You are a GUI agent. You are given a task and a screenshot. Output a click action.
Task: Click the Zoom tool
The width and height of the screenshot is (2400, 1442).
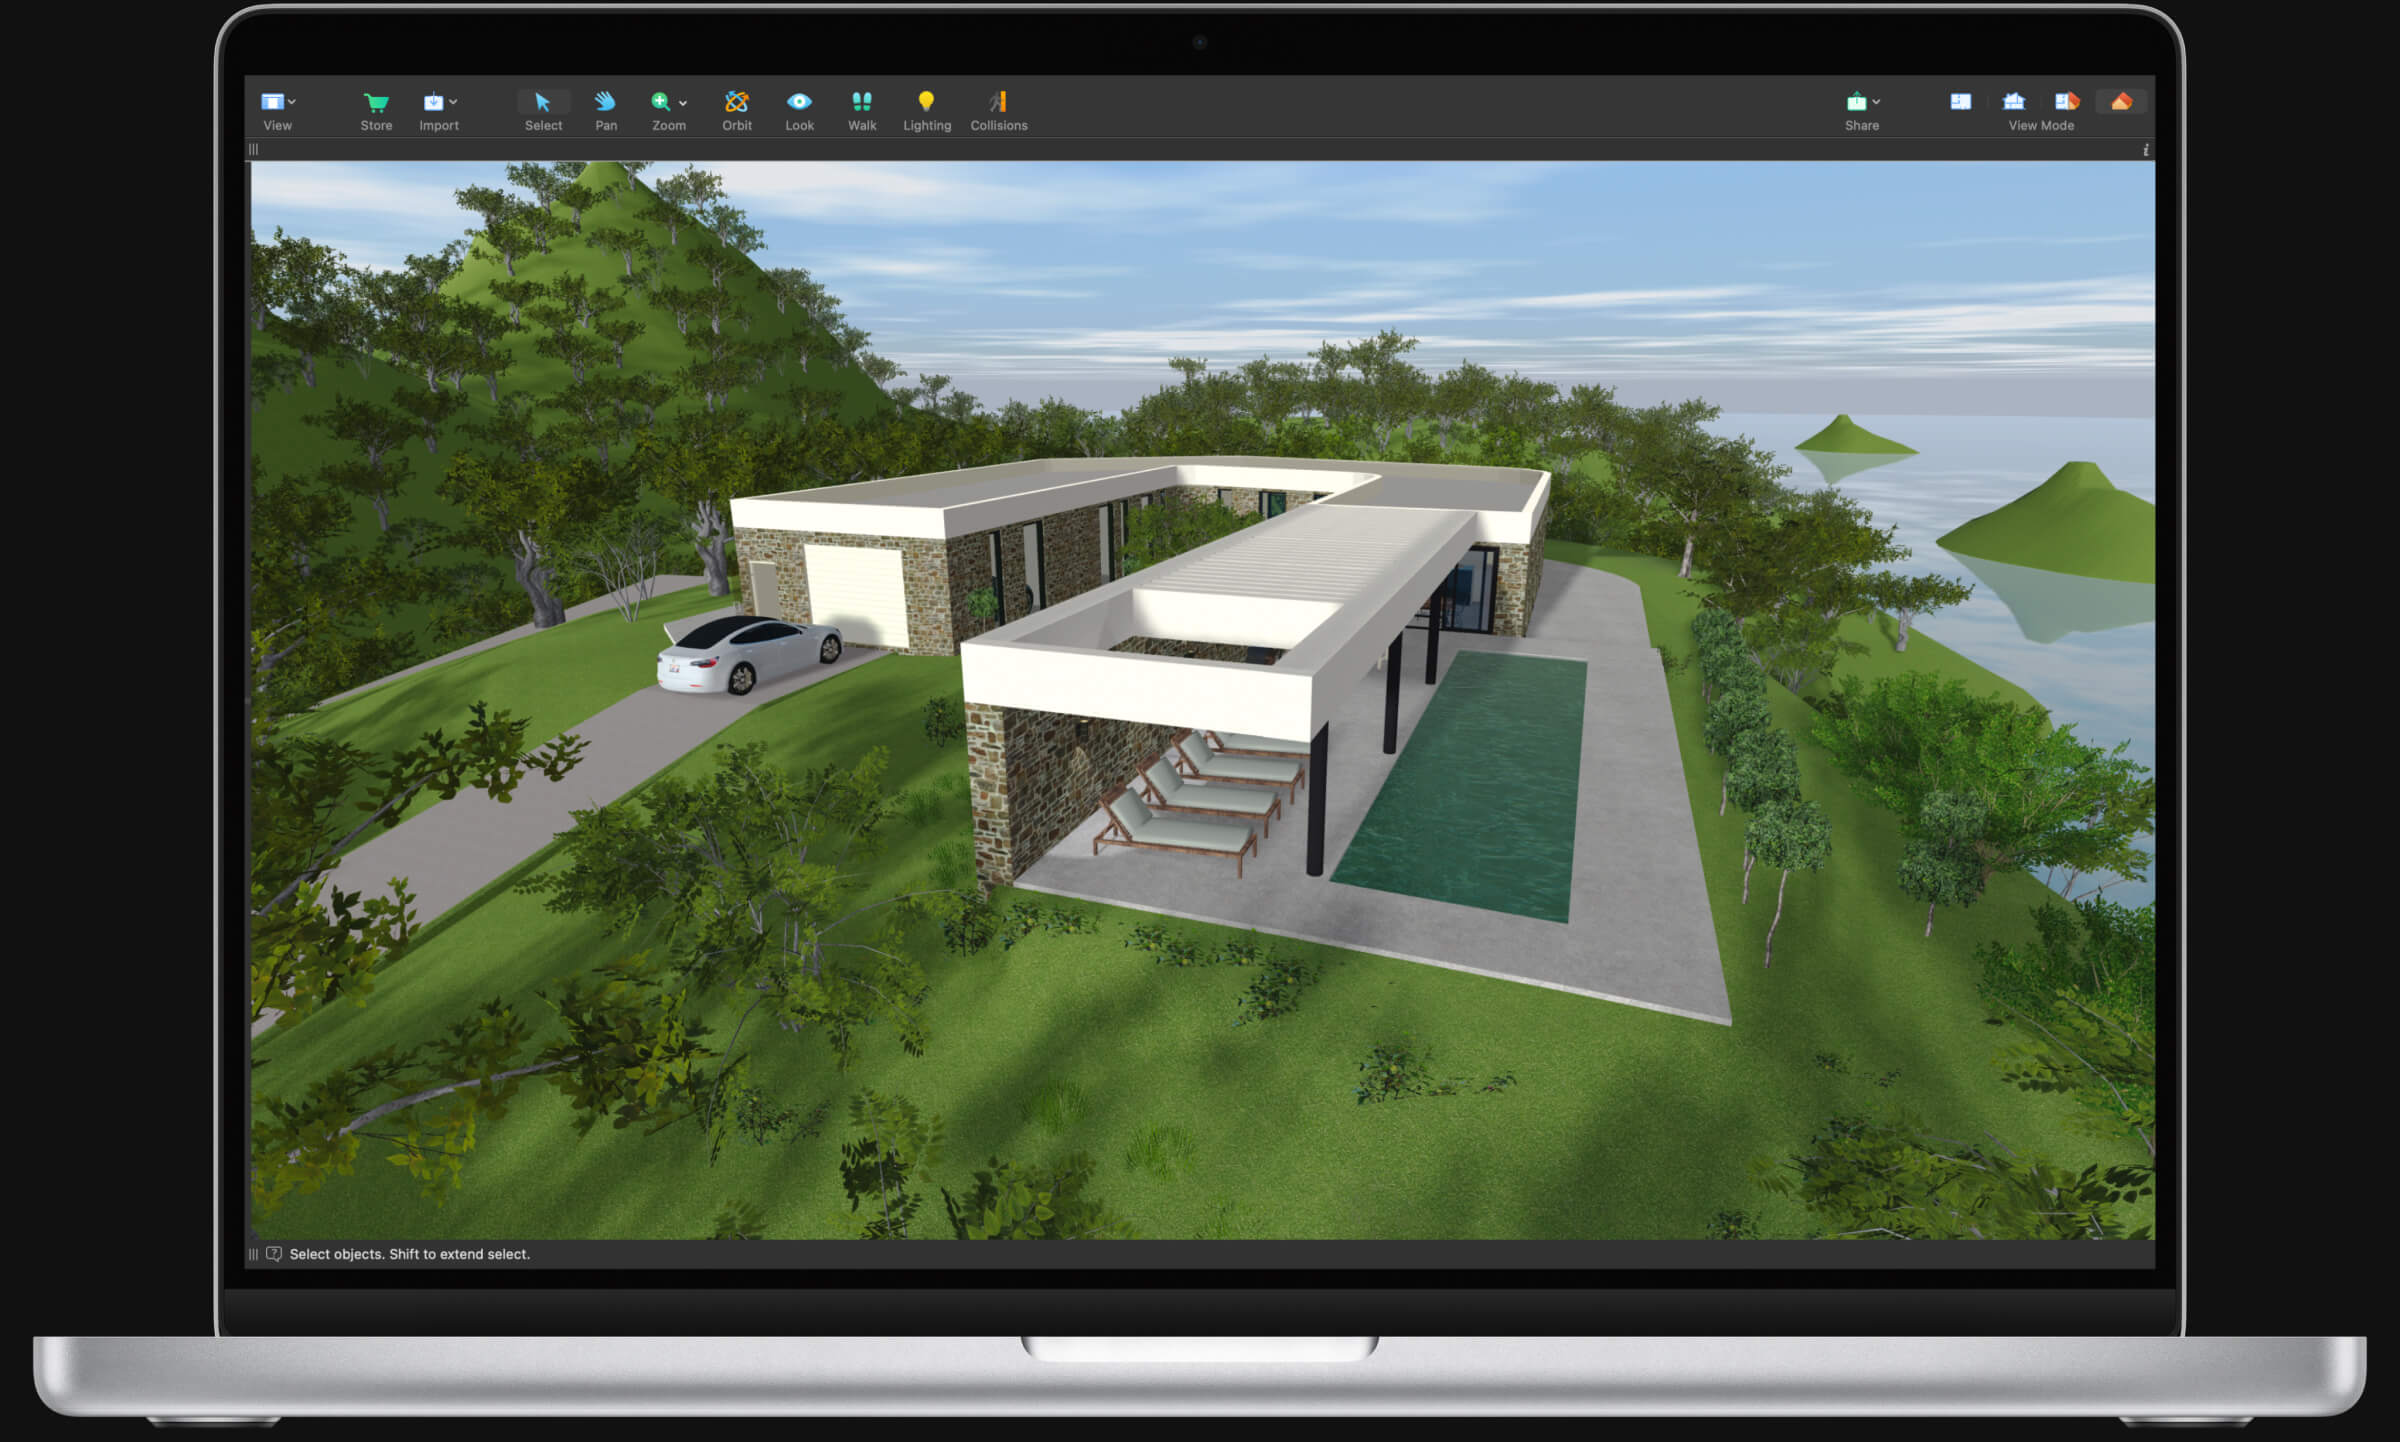click(x=667, y=111)
